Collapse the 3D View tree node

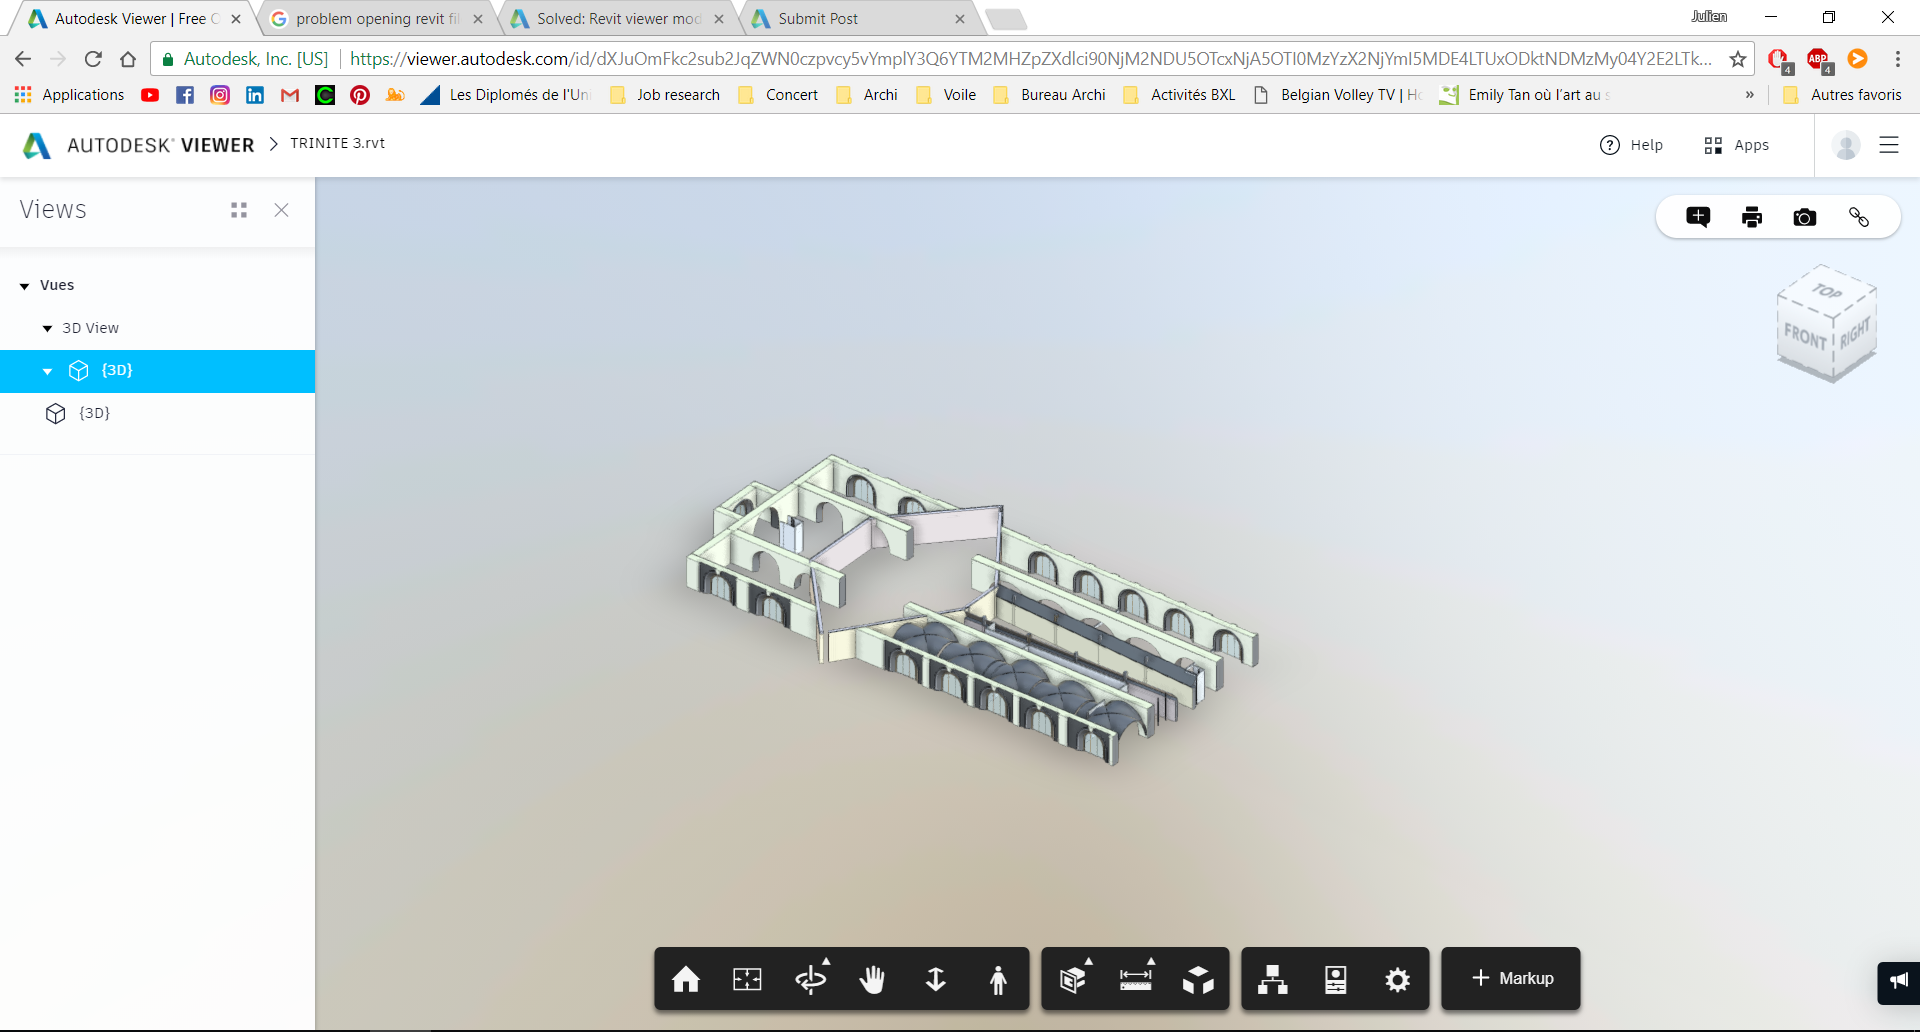tap(47, 329)
